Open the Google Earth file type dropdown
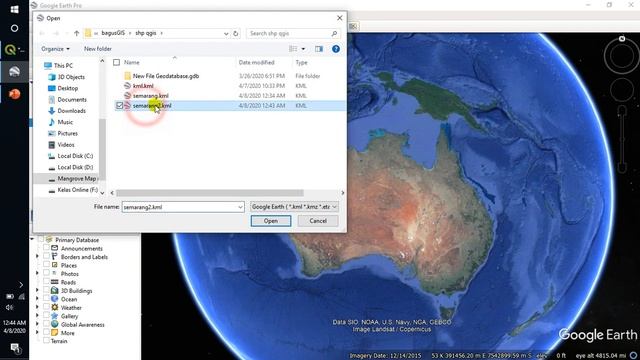 tap(294, 207)
